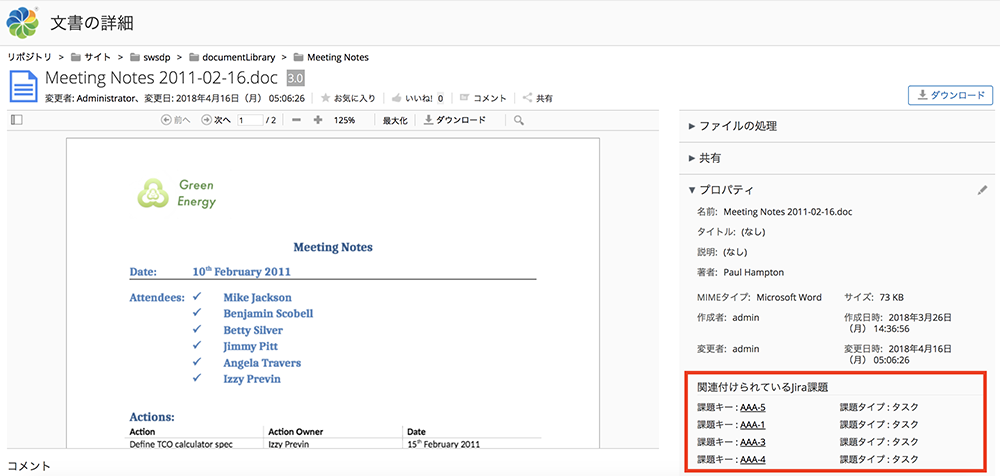
Task: Zoom in with the plus icon
Action: (318, 120)
